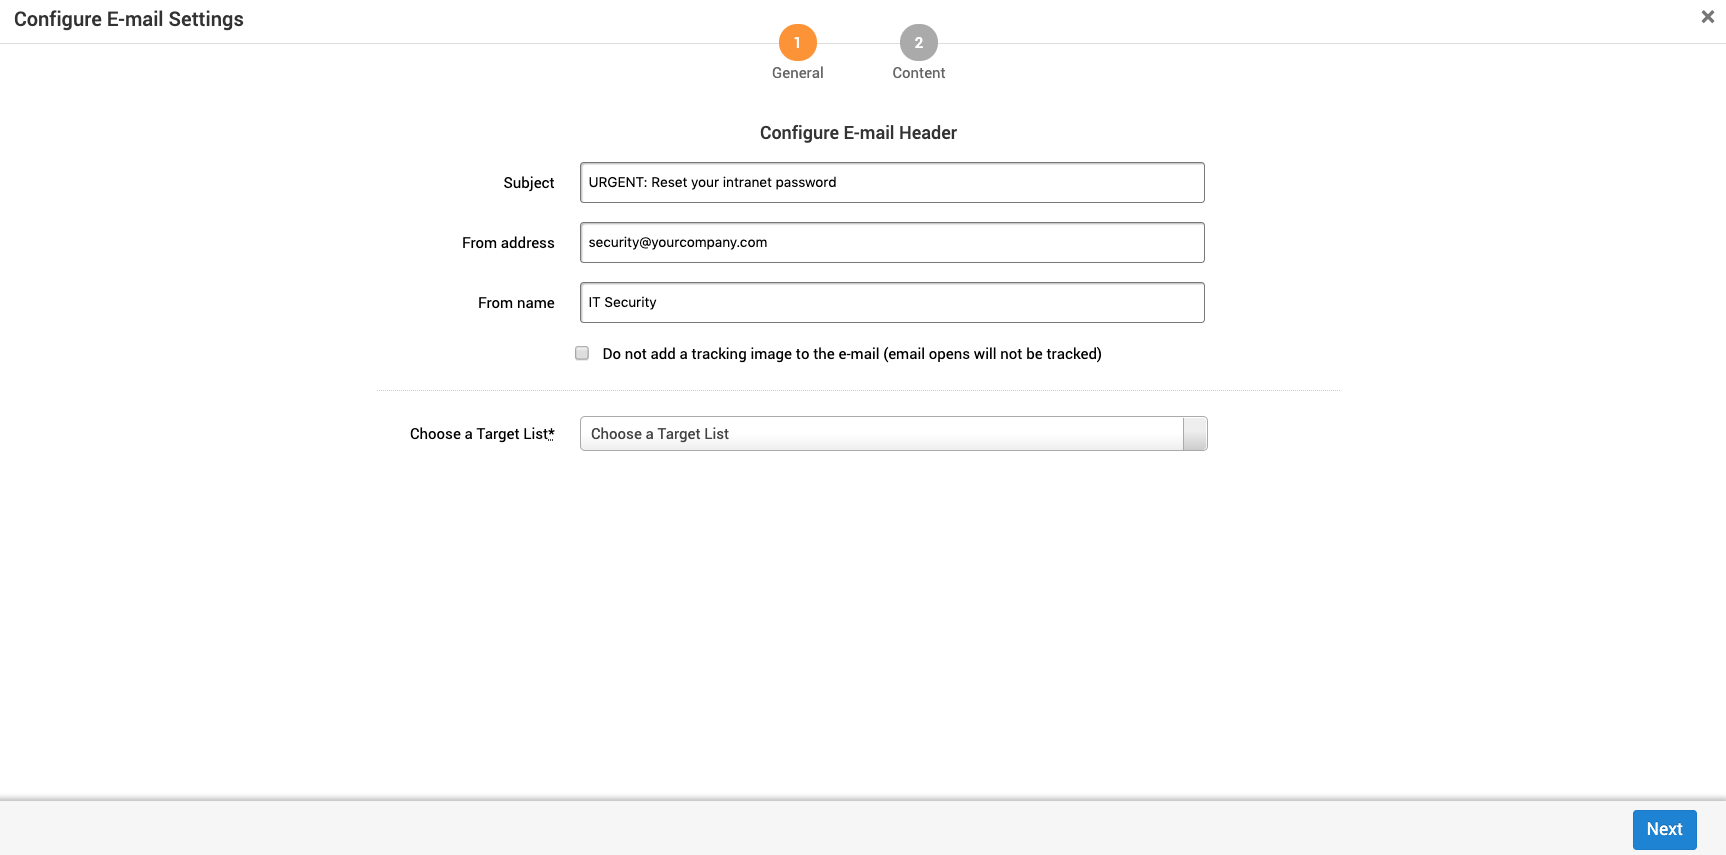This screenshot has width=1726, height=855.
Task: Click the From address label
Action: click(x=507, y=243)
